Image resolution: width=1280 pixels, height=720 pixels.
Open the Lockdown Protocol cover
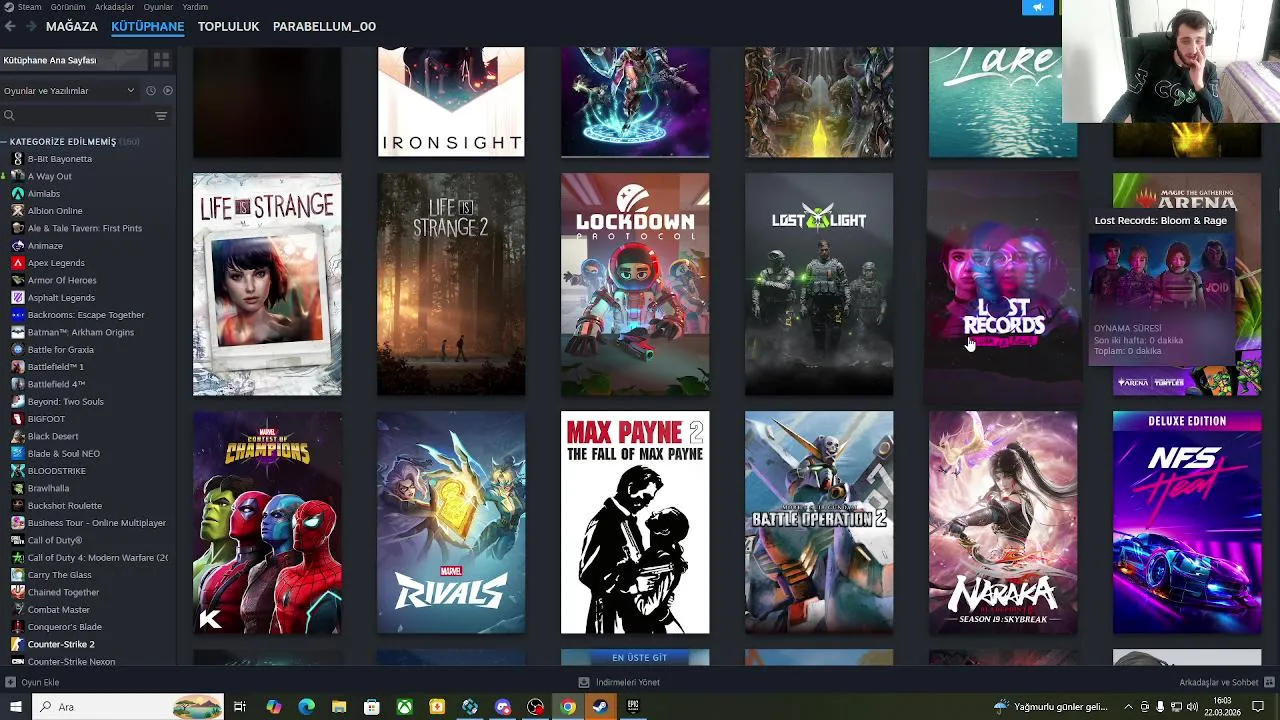point(635,284)
